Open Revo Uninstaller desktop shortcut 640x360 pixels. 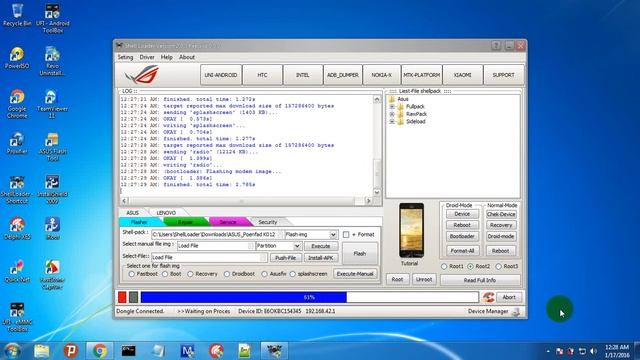53,61
